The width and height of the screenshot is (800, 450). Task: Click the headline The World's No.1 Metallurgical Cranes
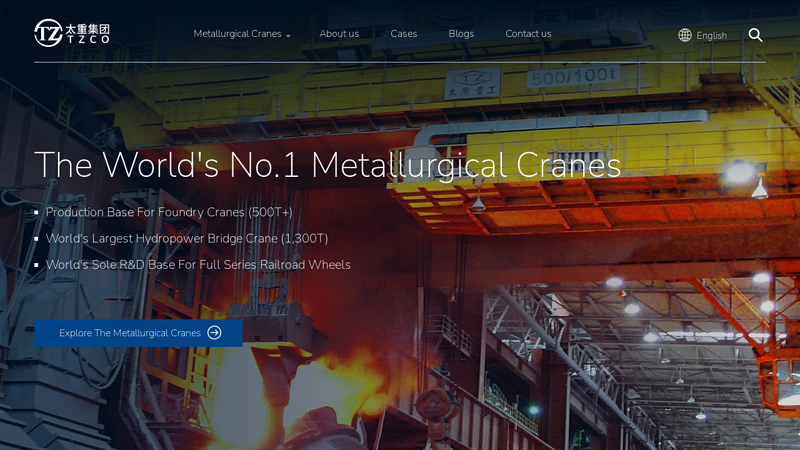click(328, 165)
